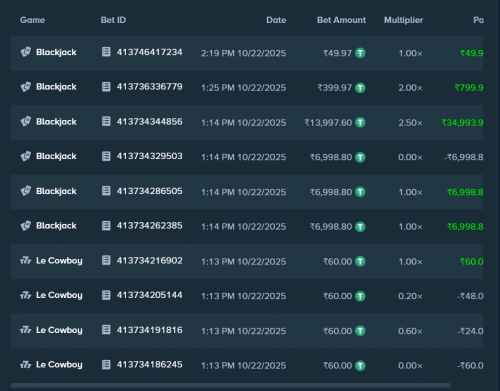
Task: Click the Game column header
Action: (x=32, y=20)
